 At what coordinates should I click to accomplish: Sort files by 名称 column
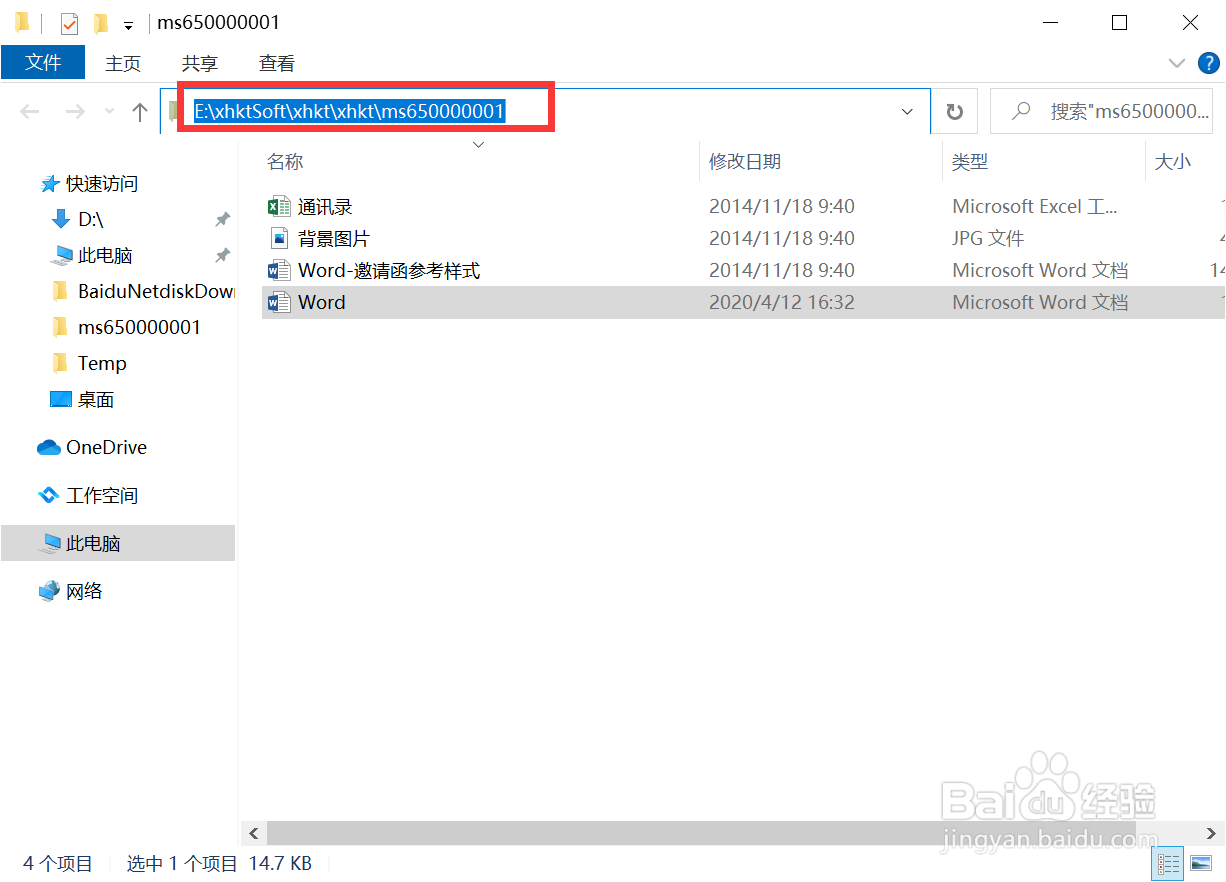285,162
